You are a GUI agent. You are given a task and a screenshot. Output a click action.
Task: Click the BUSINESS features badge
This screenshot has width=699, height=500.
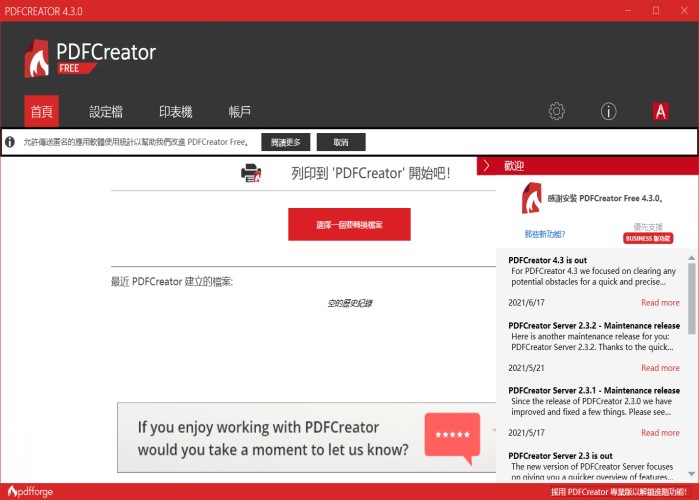coord(648,238)
